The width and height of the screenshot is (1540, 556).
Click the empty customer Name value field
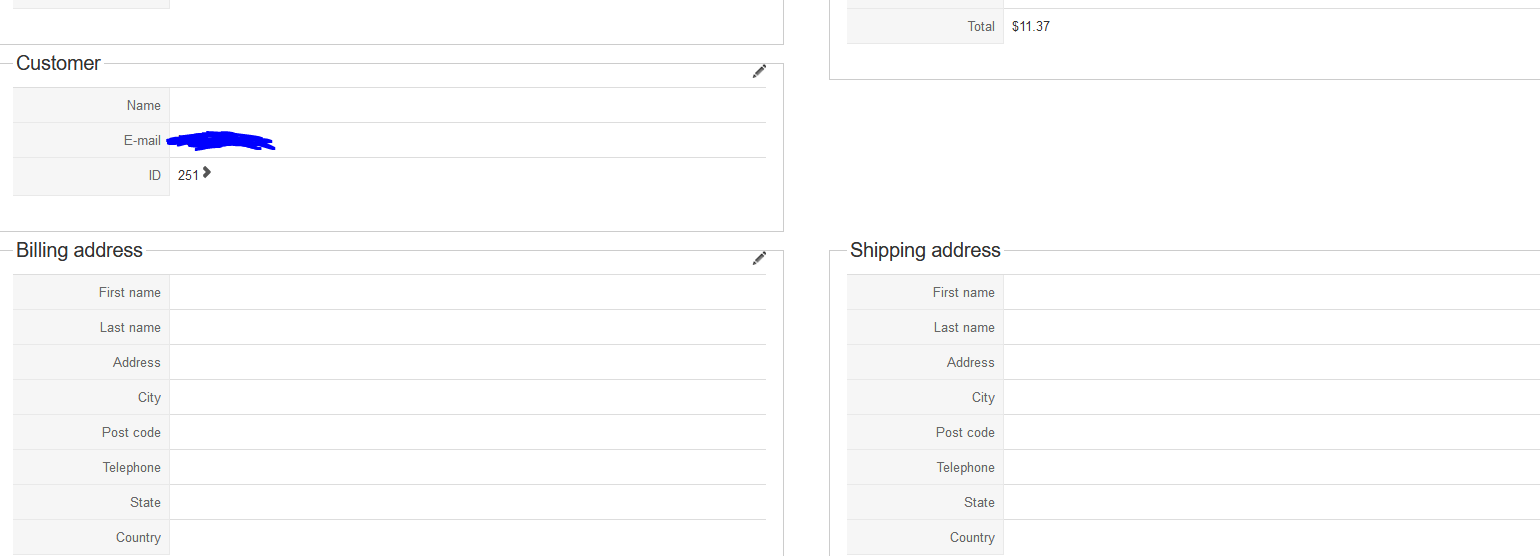pyautogui.click(x=467, y=106)
